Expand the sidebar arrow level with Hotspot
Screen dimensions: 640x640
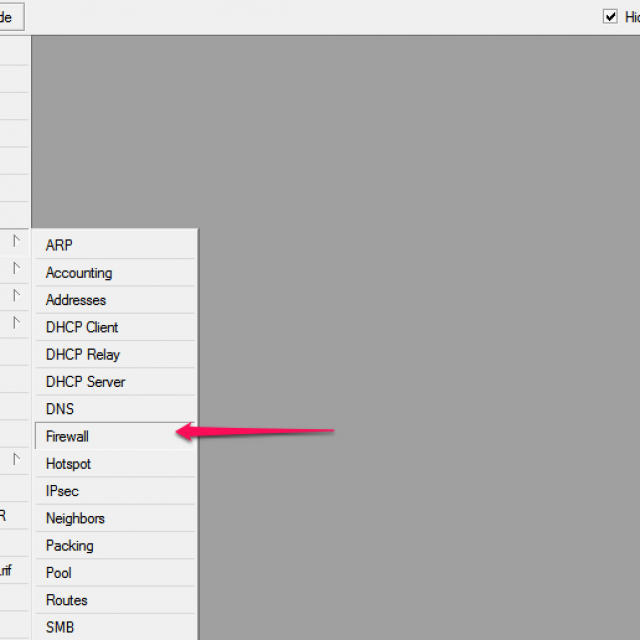tap(16, 460)
